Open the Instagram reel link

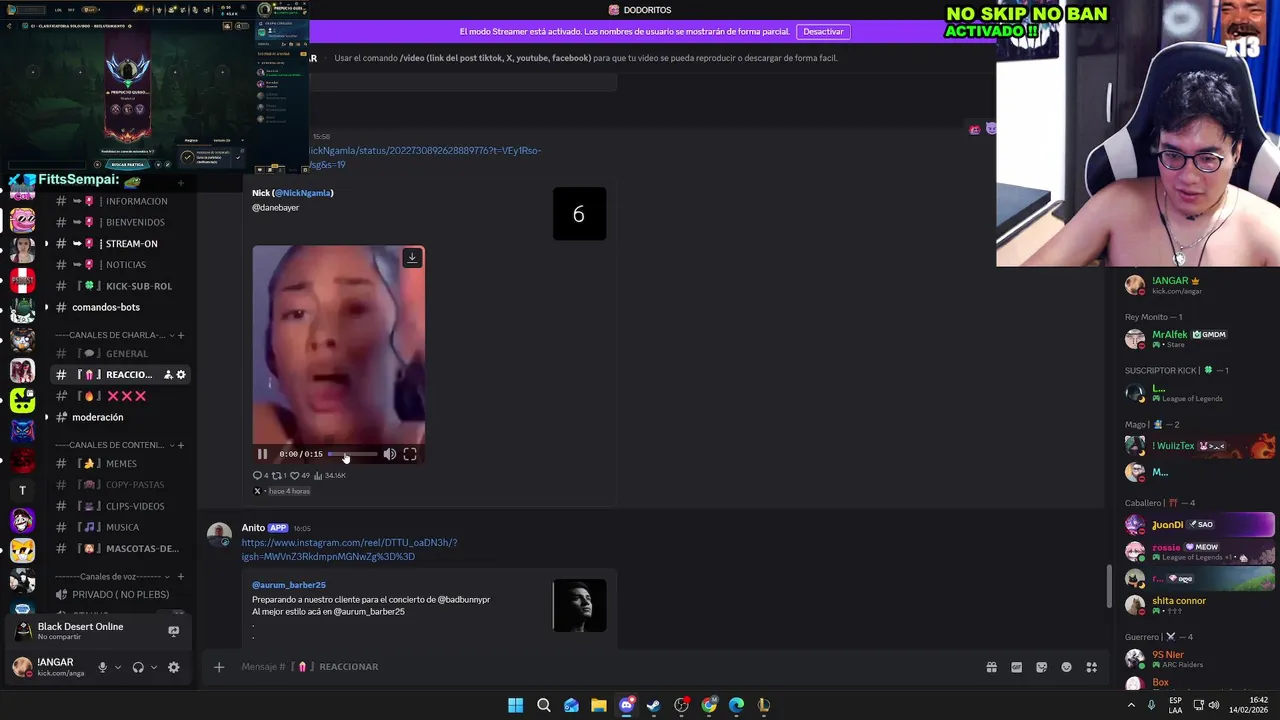pos(349,550)
